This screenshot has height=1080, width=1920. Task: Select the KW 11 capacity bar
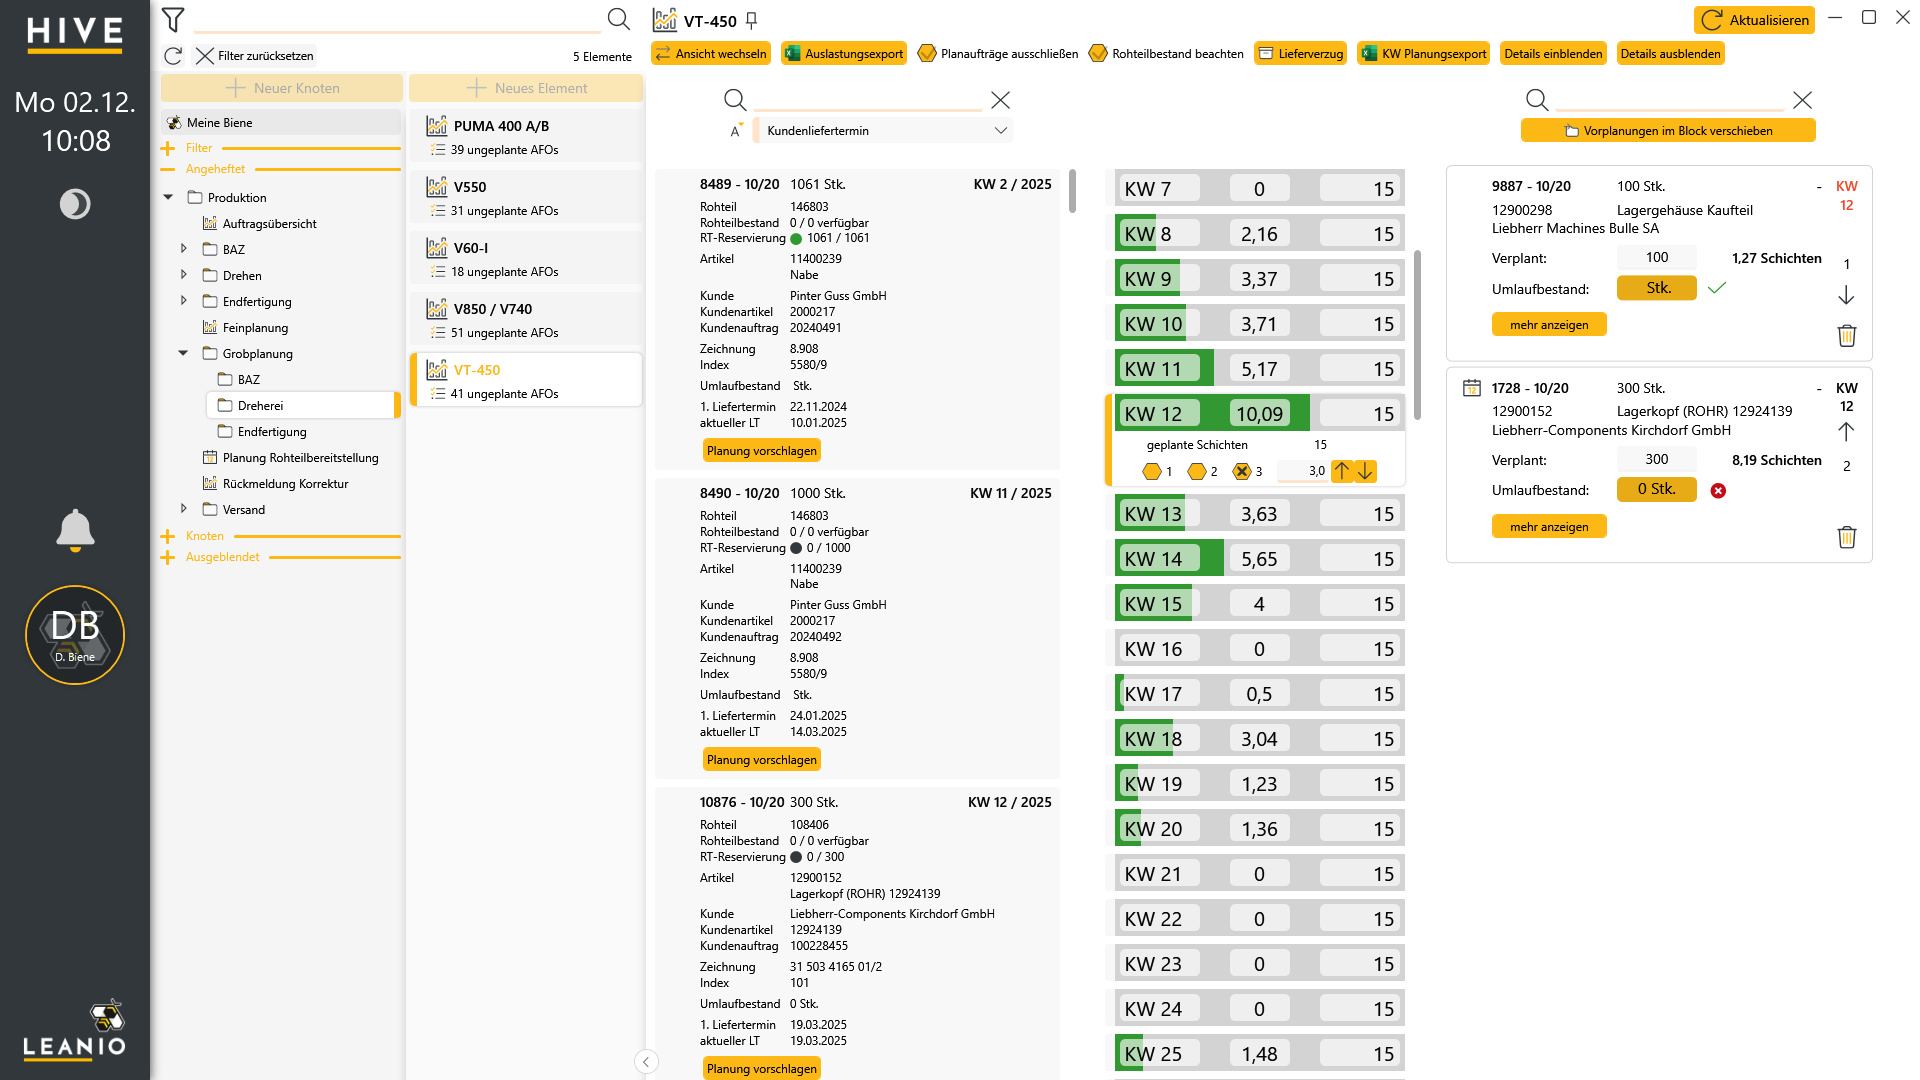coord(1260,369)
